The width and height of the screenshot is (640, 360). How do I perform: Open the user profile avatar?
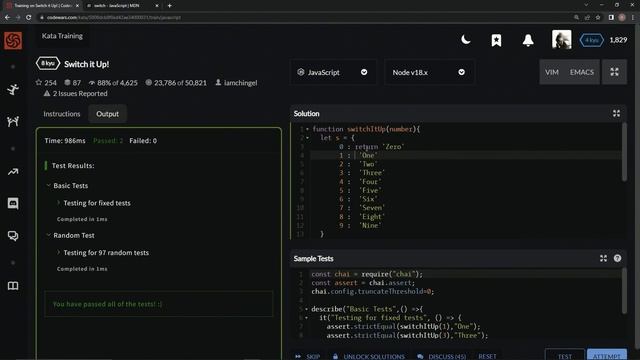click(x=562, y=40)
